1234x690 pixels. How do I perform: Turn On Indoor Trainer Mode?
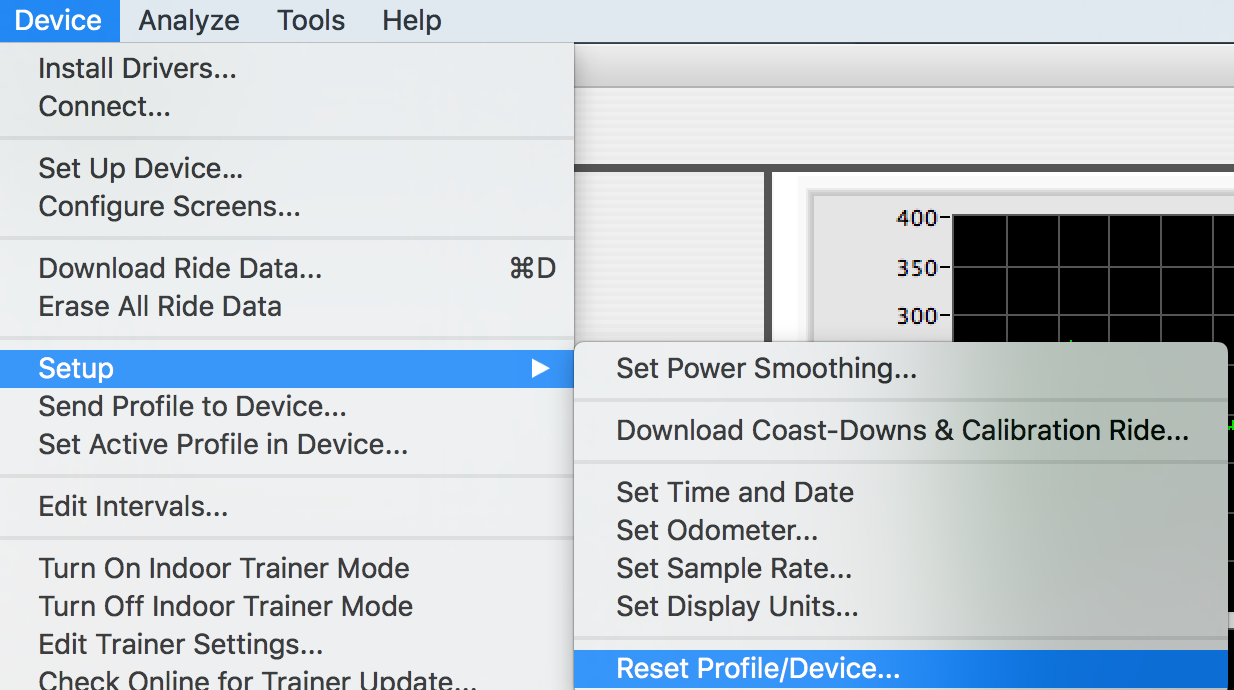point(224,568)
